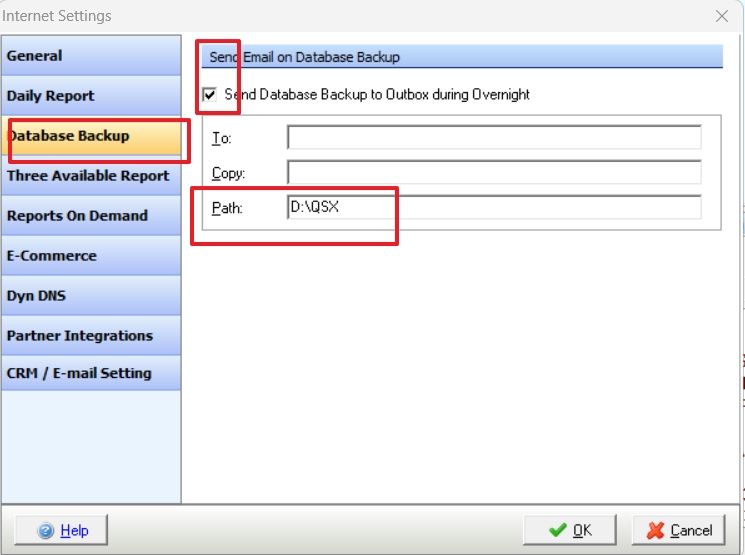
Task: Open the General settings tab
Action: pos(91,56)
